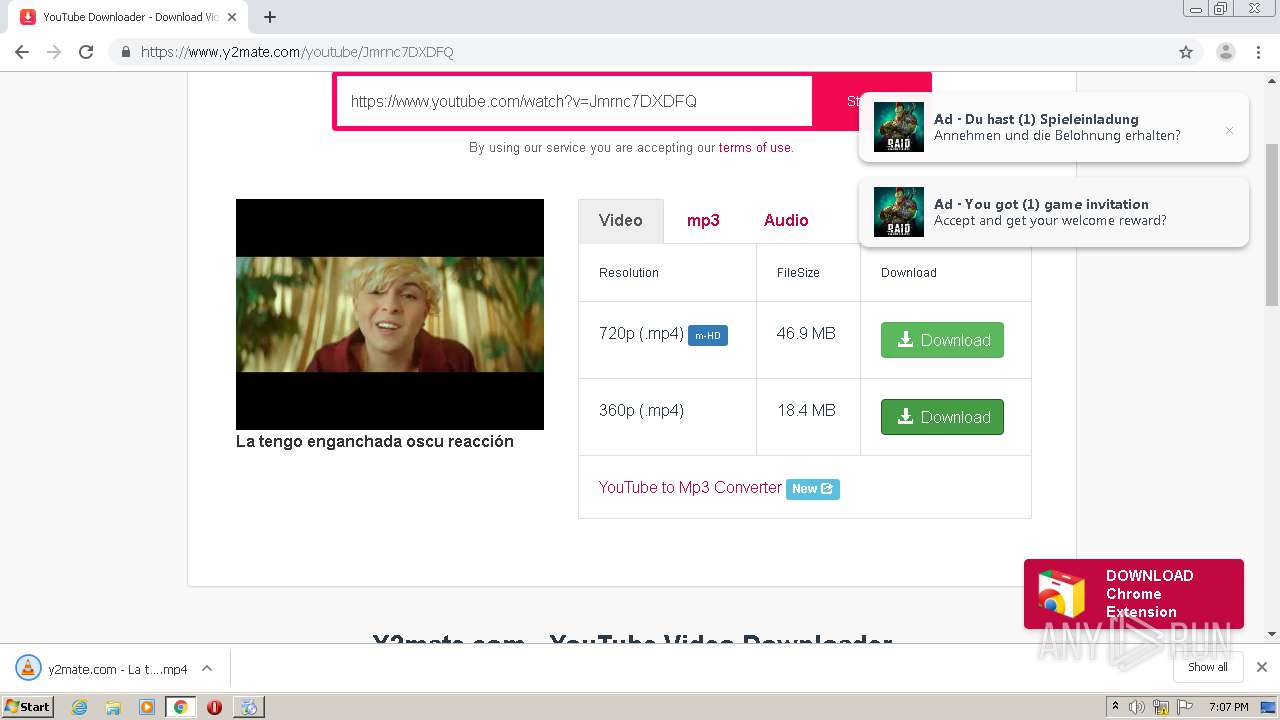Click the action center flag icon

(1185, 707)
